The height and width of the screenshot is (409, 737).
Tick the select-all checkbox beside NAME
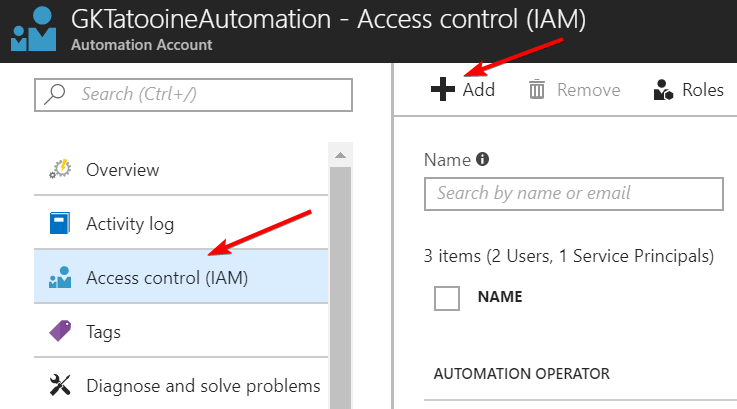(x=447, y=298)
